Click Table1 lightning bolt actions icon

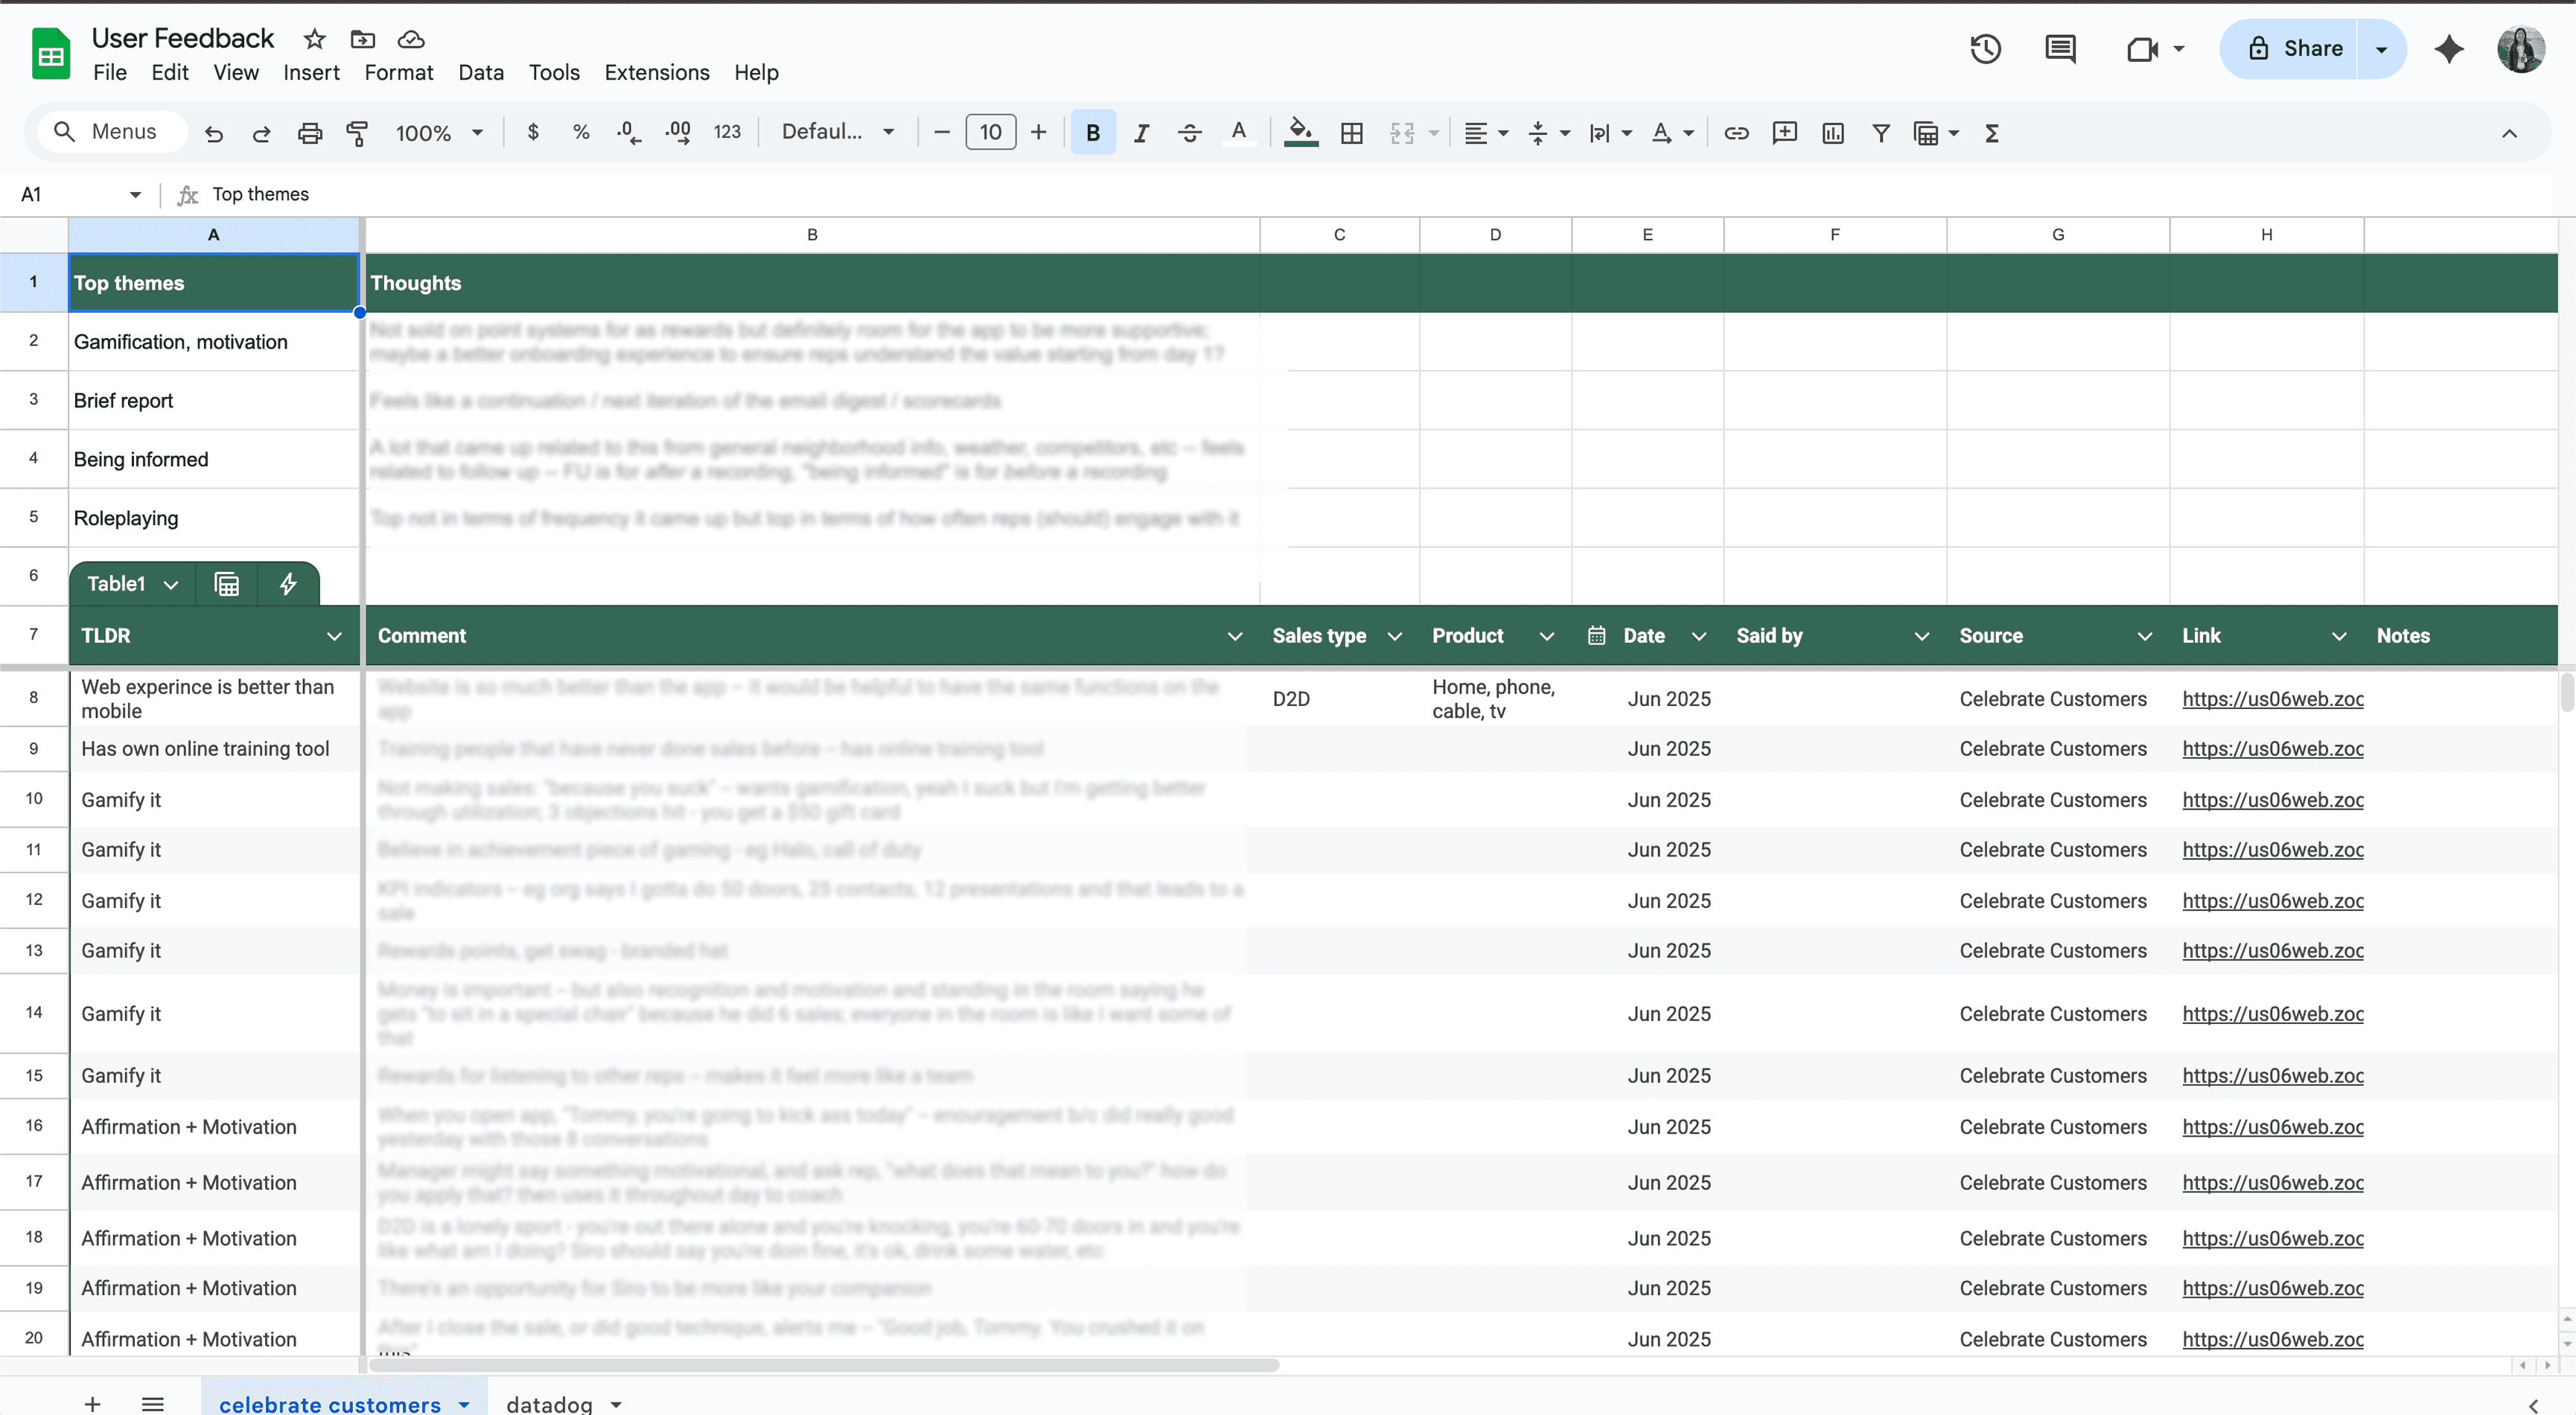click(x=288, y=584)
